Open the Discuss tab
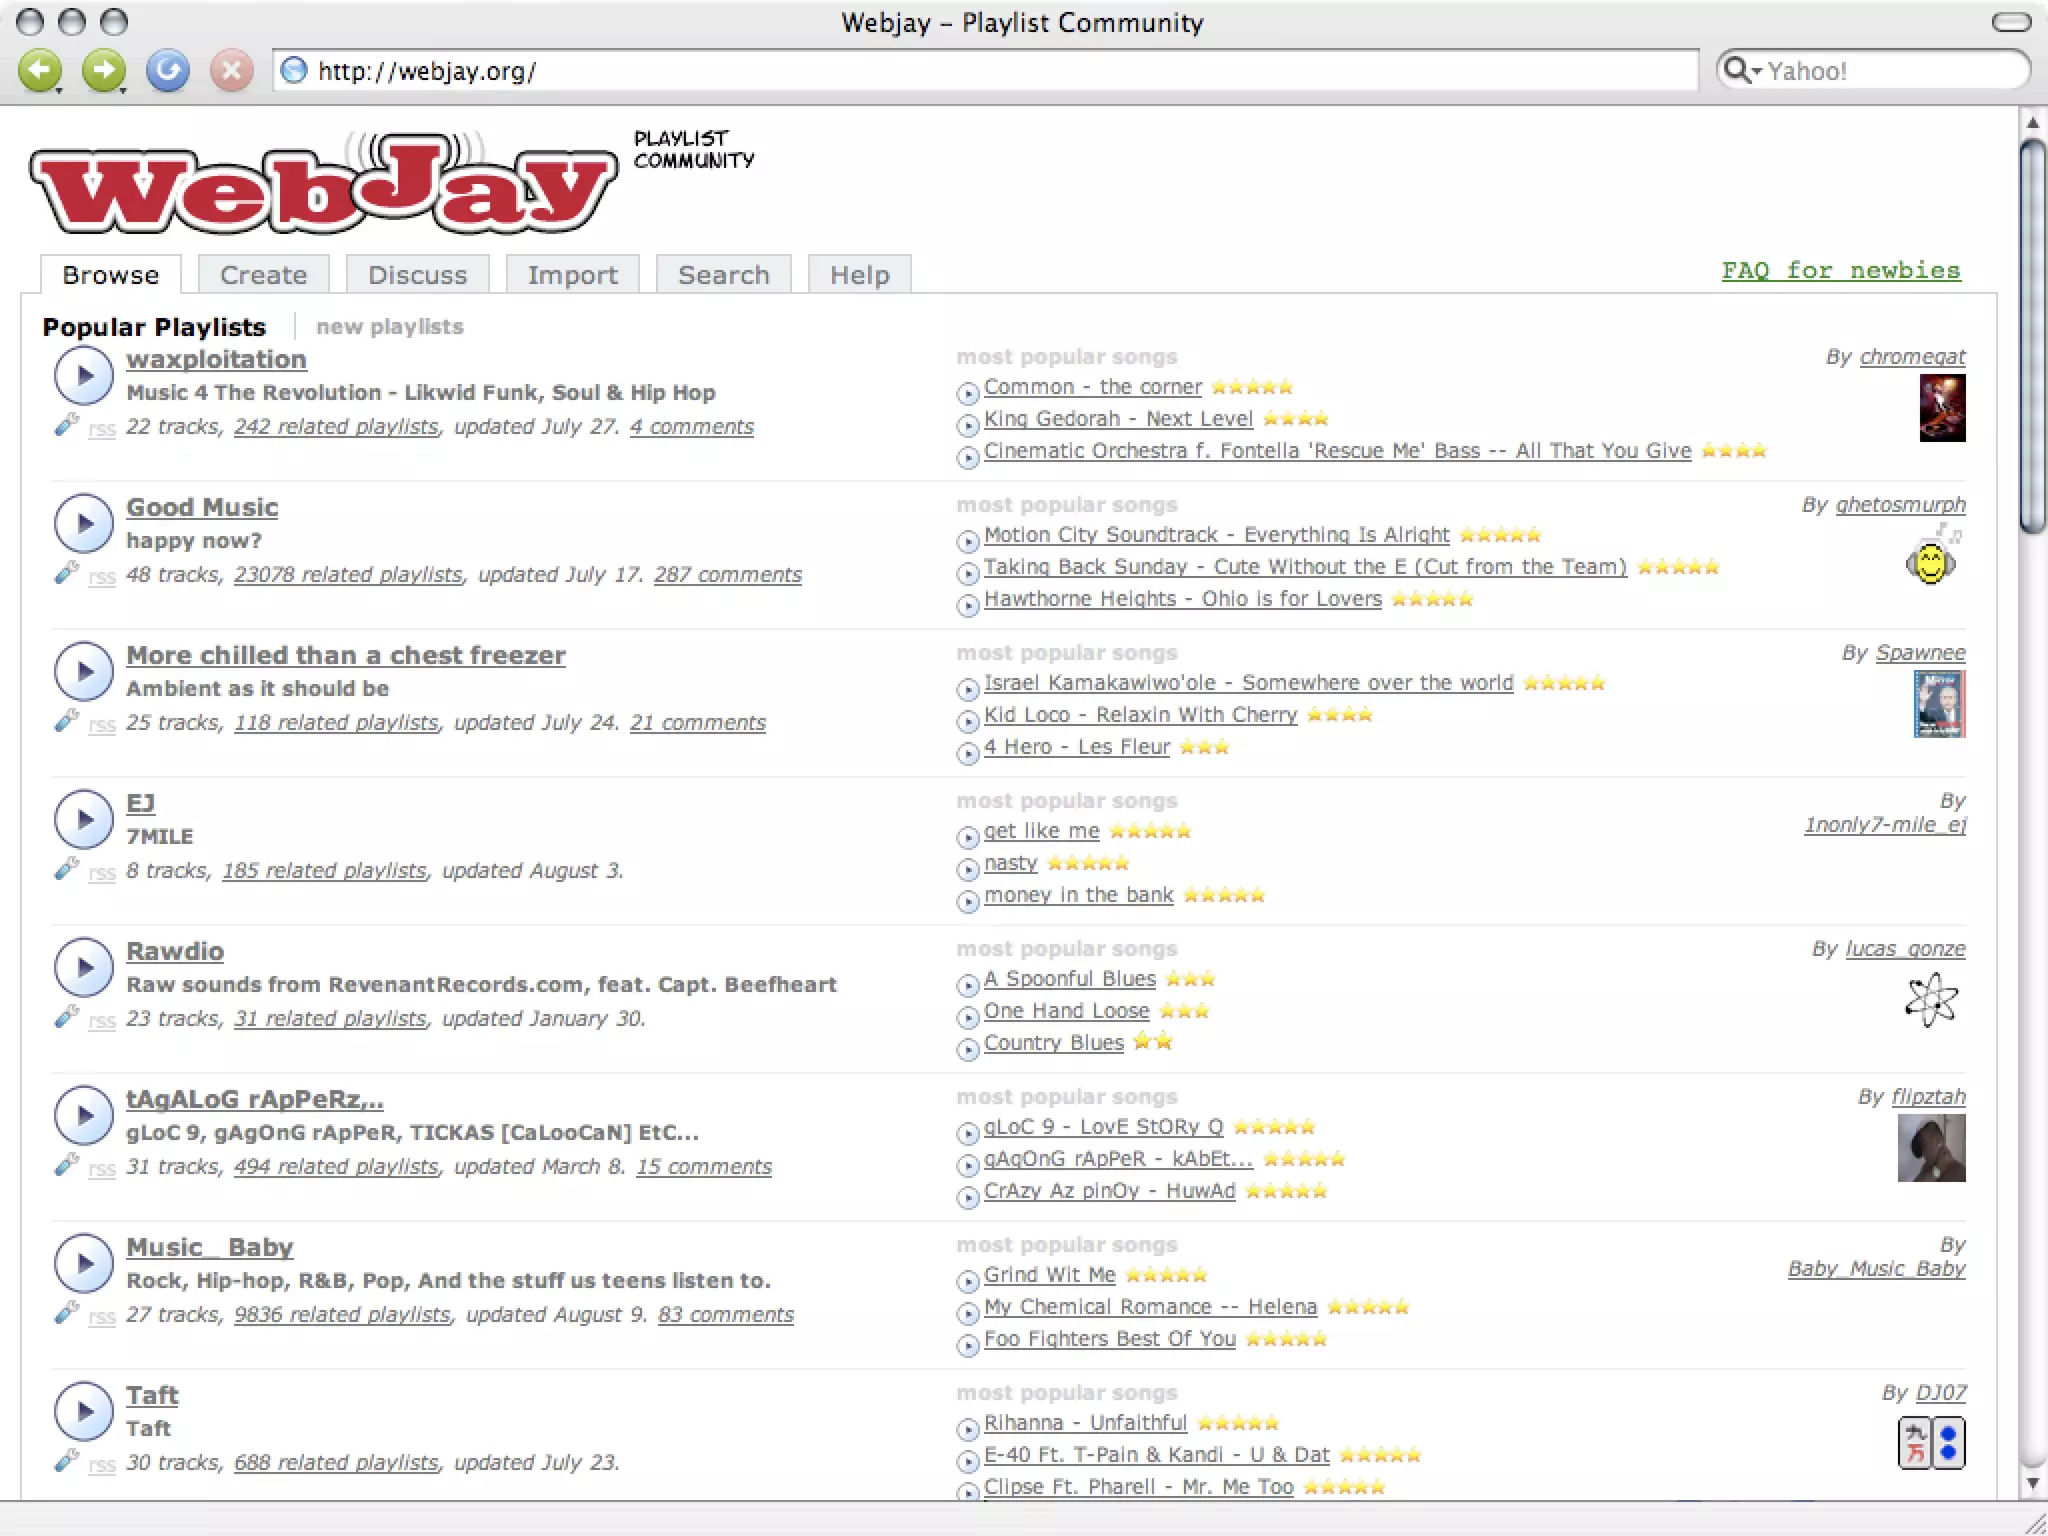 [x=417, y=275]
